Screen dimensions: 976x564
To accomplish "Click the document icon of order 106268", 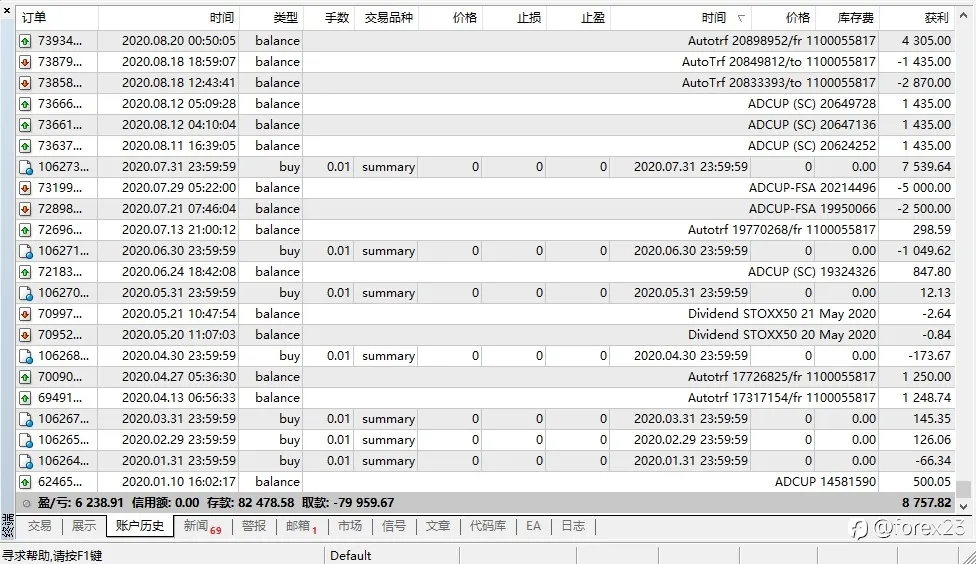I will [x=26, y=357].
